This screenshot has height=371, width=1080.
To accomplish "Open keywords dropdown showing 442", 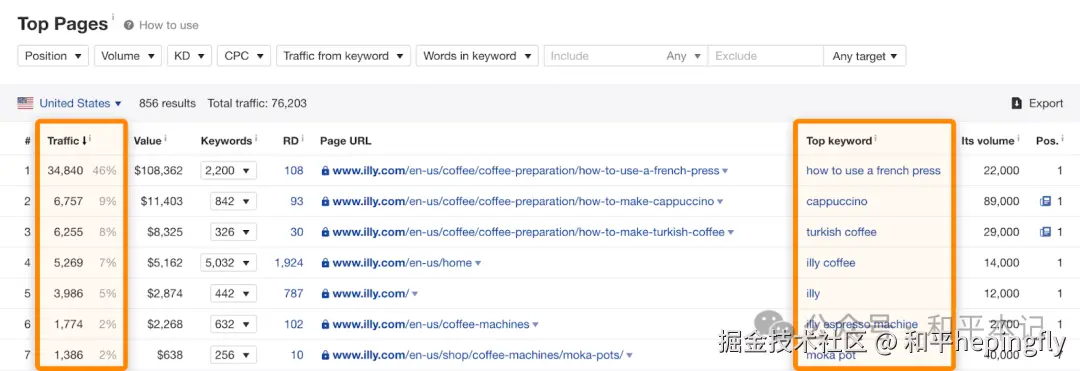I will tap(233, 293).
